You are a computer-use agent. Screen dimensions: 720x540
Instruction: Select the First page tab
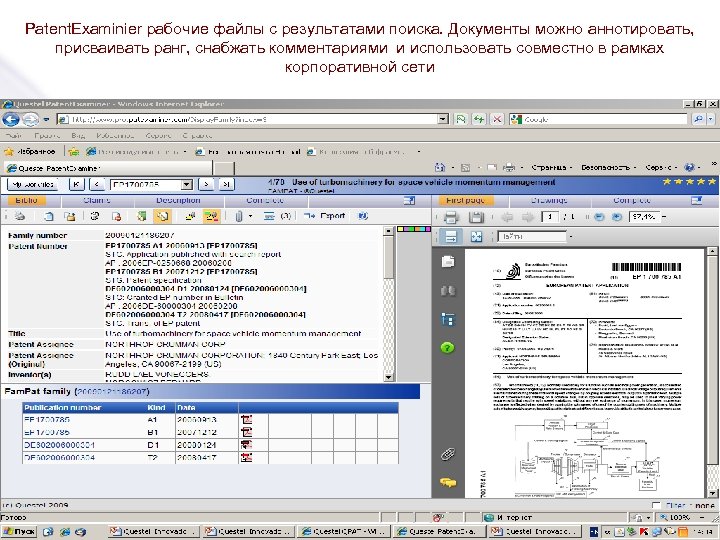[466, 201]
